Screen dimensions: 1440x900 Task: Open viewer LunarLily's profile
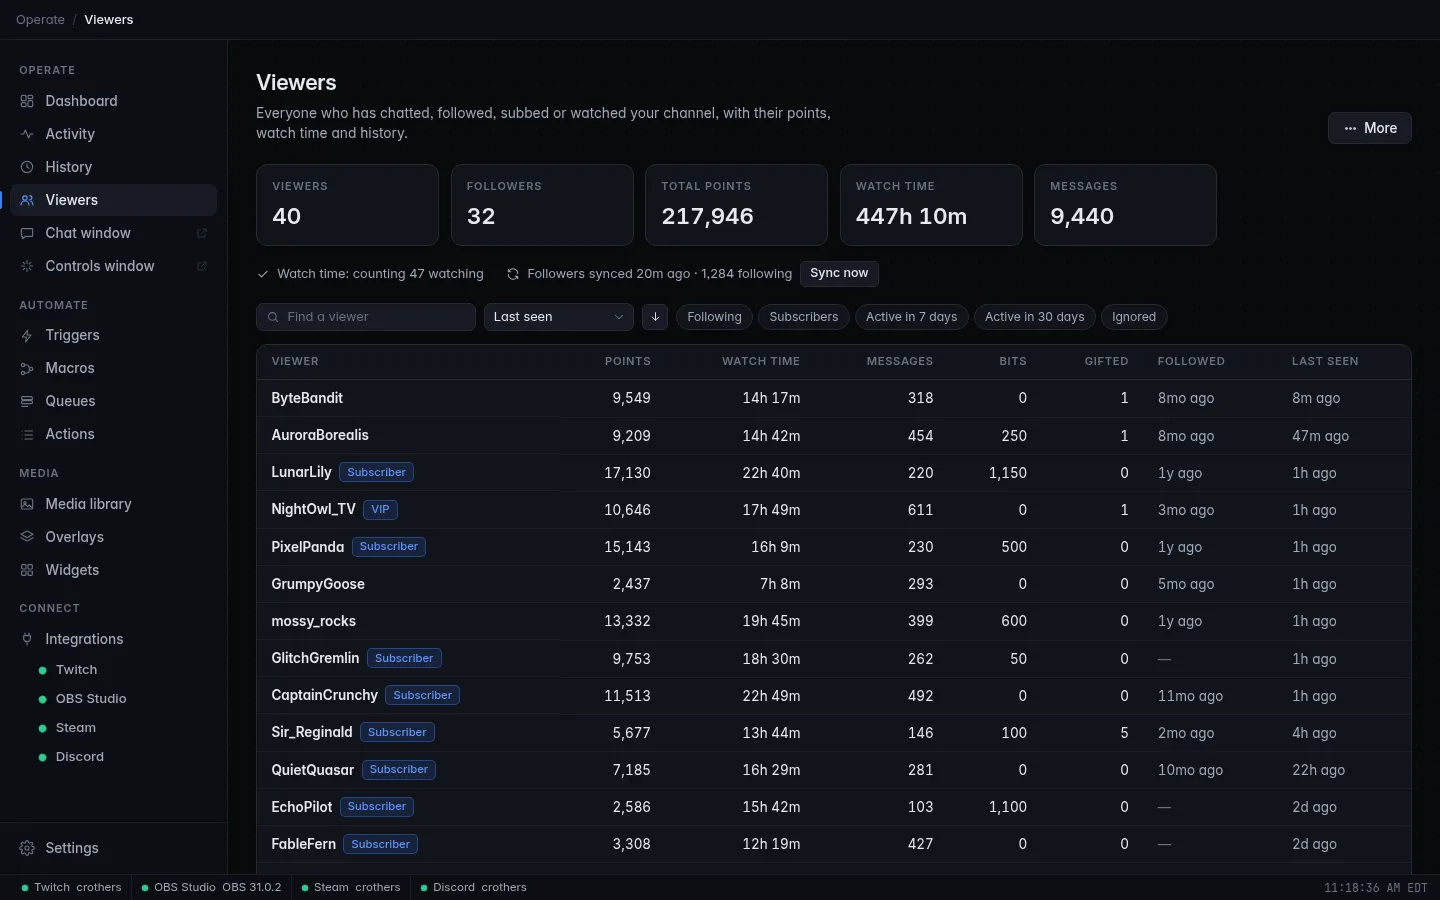[x=301, y=472]
